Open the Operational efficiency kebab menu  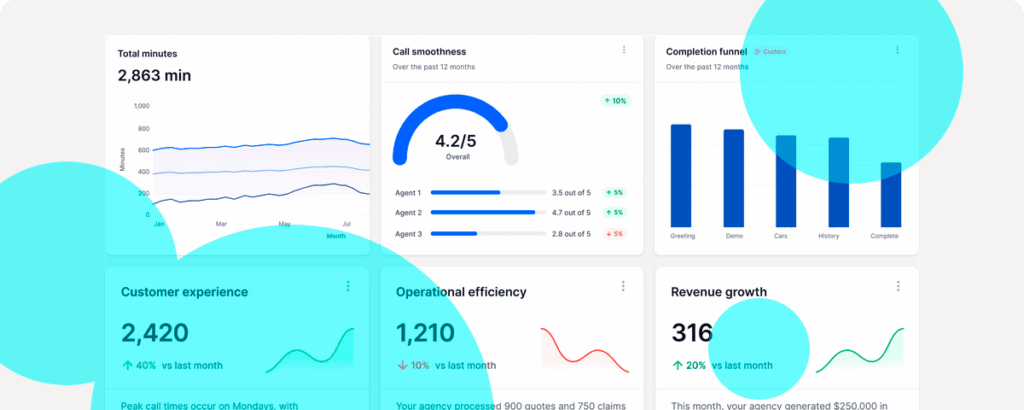[x=624, y=287]
